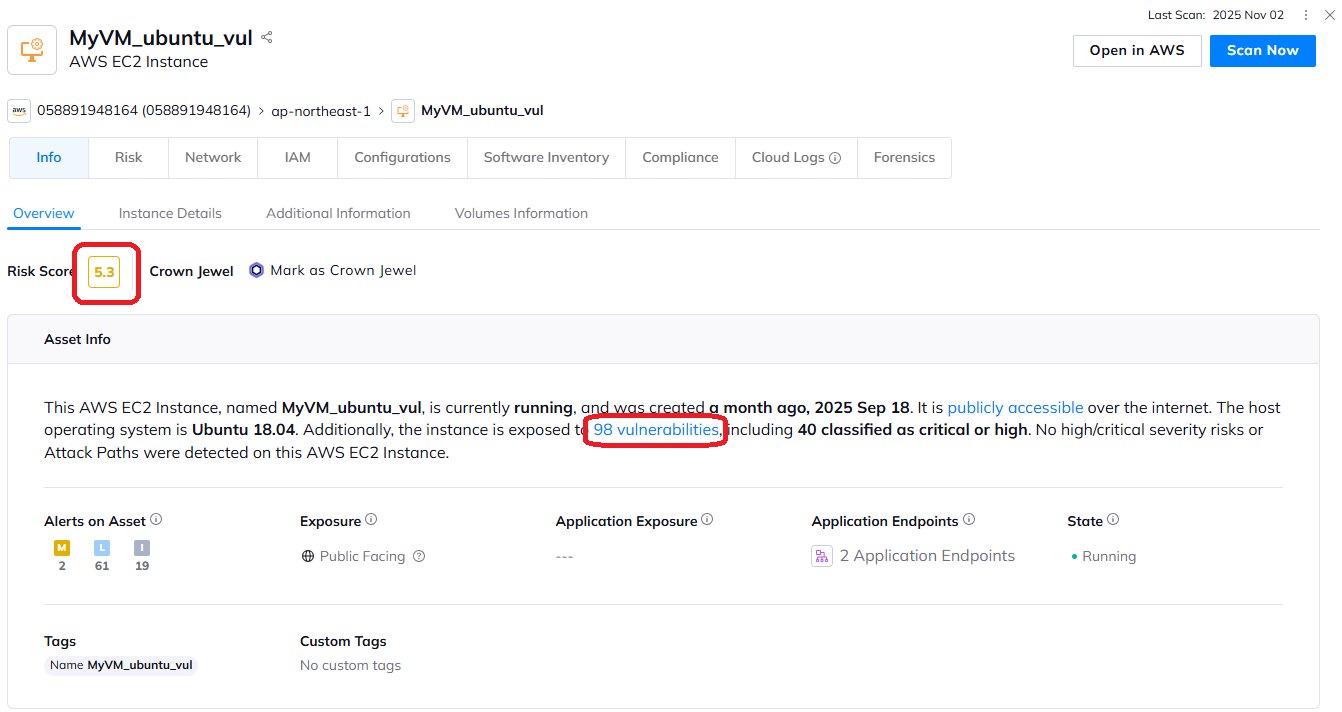The height and width of the screenshot is (712, 1342).
Task: Close the asset details panel
Action: 1329,15
